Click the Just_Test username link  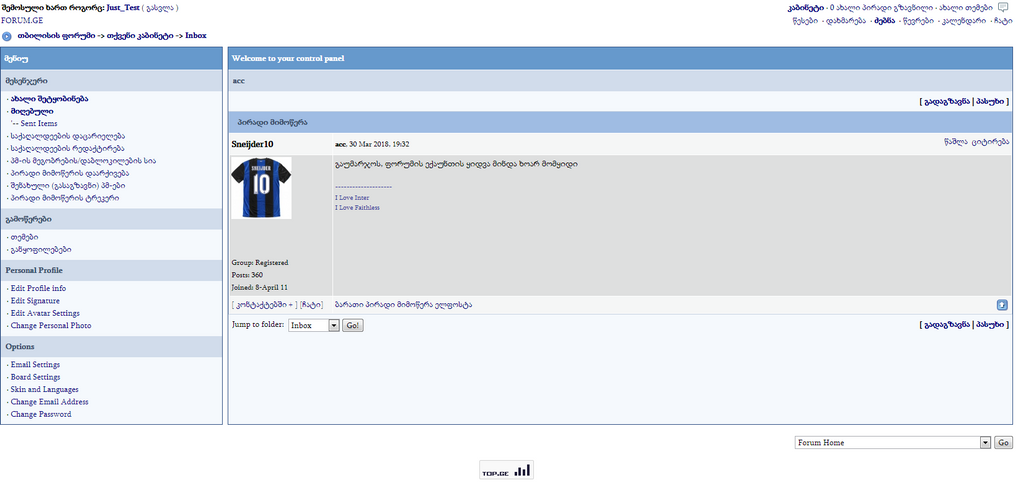pyautogui.click(x=123, y=8)
